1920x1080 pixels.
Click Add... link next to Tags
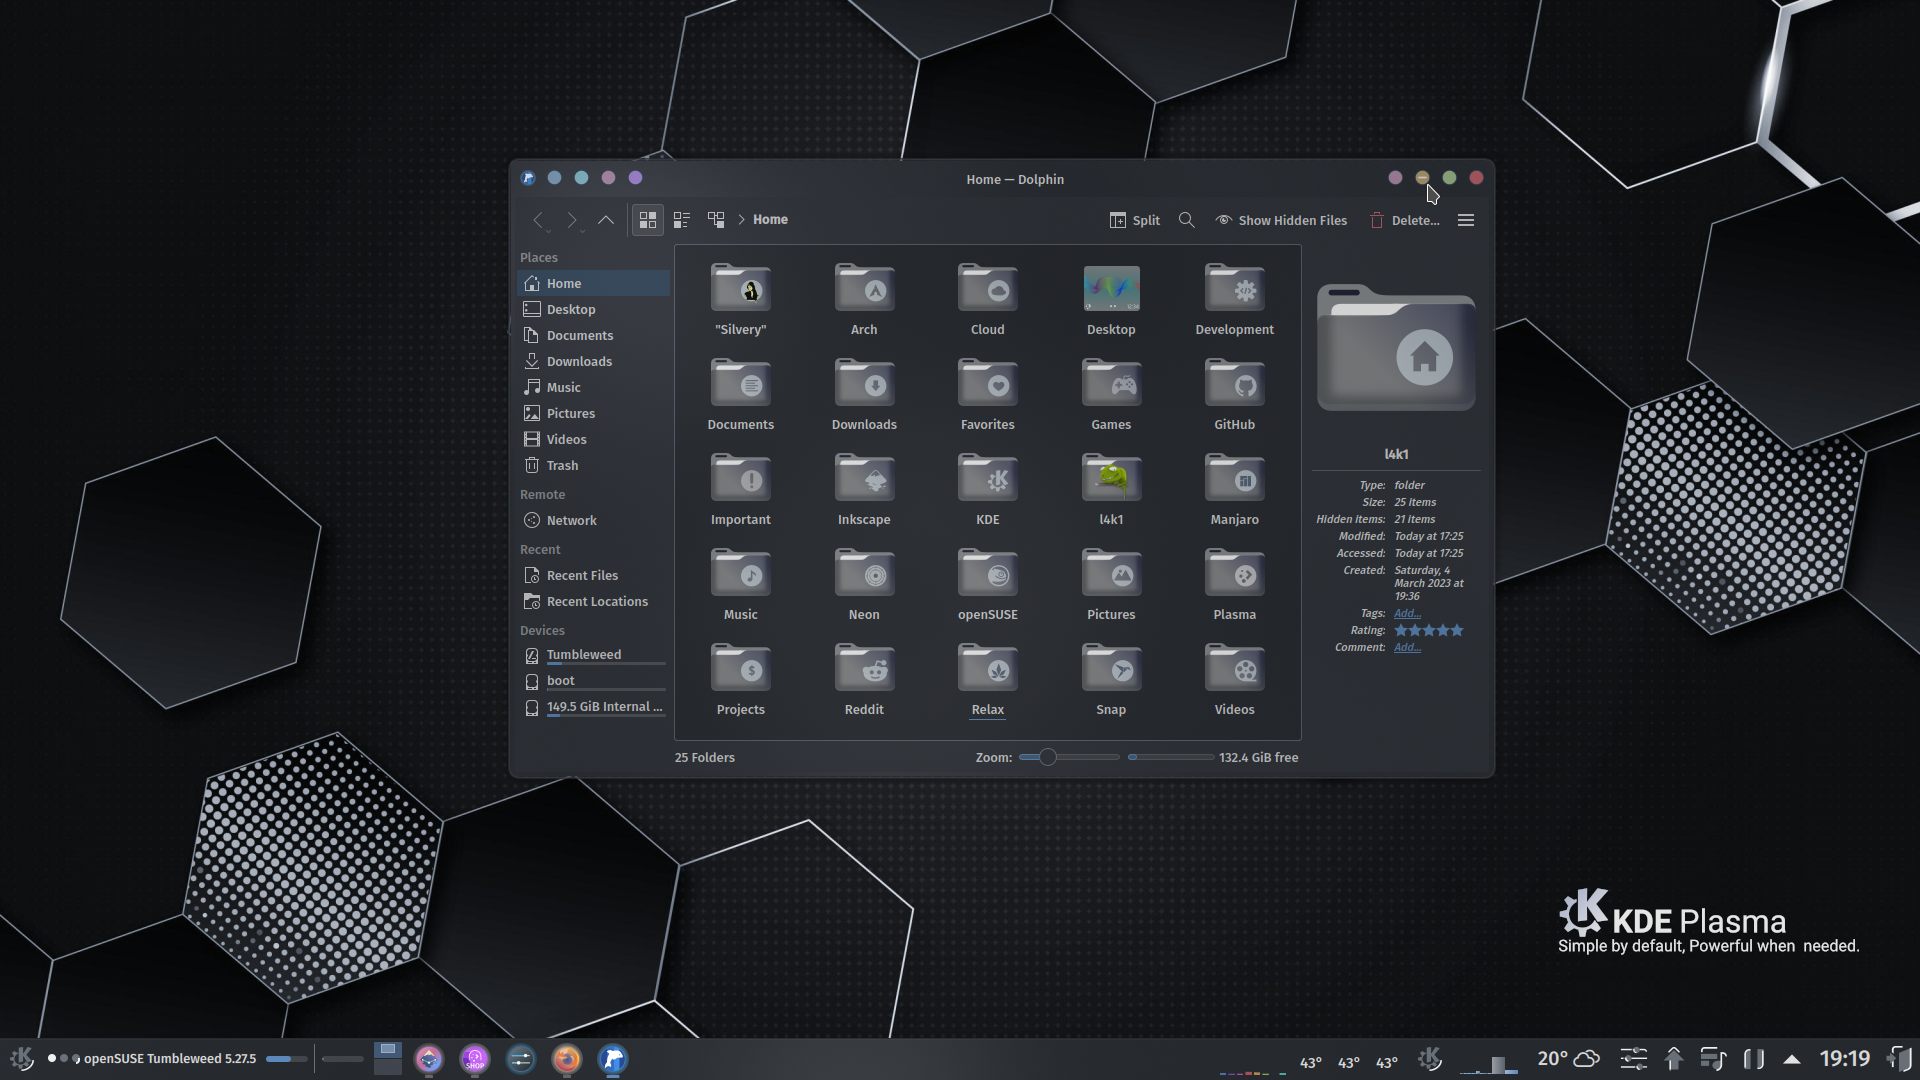click(x=1407, y=613)
